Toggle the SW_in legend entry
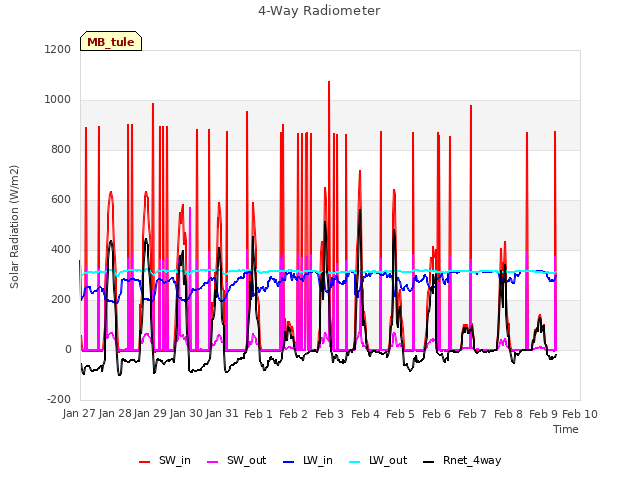Image resolution: width=640 pixels, height=480 pixels. pos(165,460)
